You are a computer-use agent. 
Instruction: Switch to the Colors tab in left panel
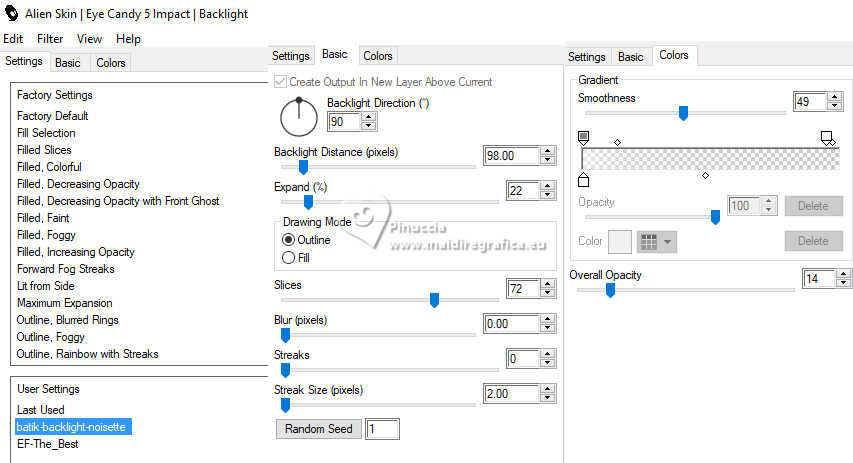[111, 62]
